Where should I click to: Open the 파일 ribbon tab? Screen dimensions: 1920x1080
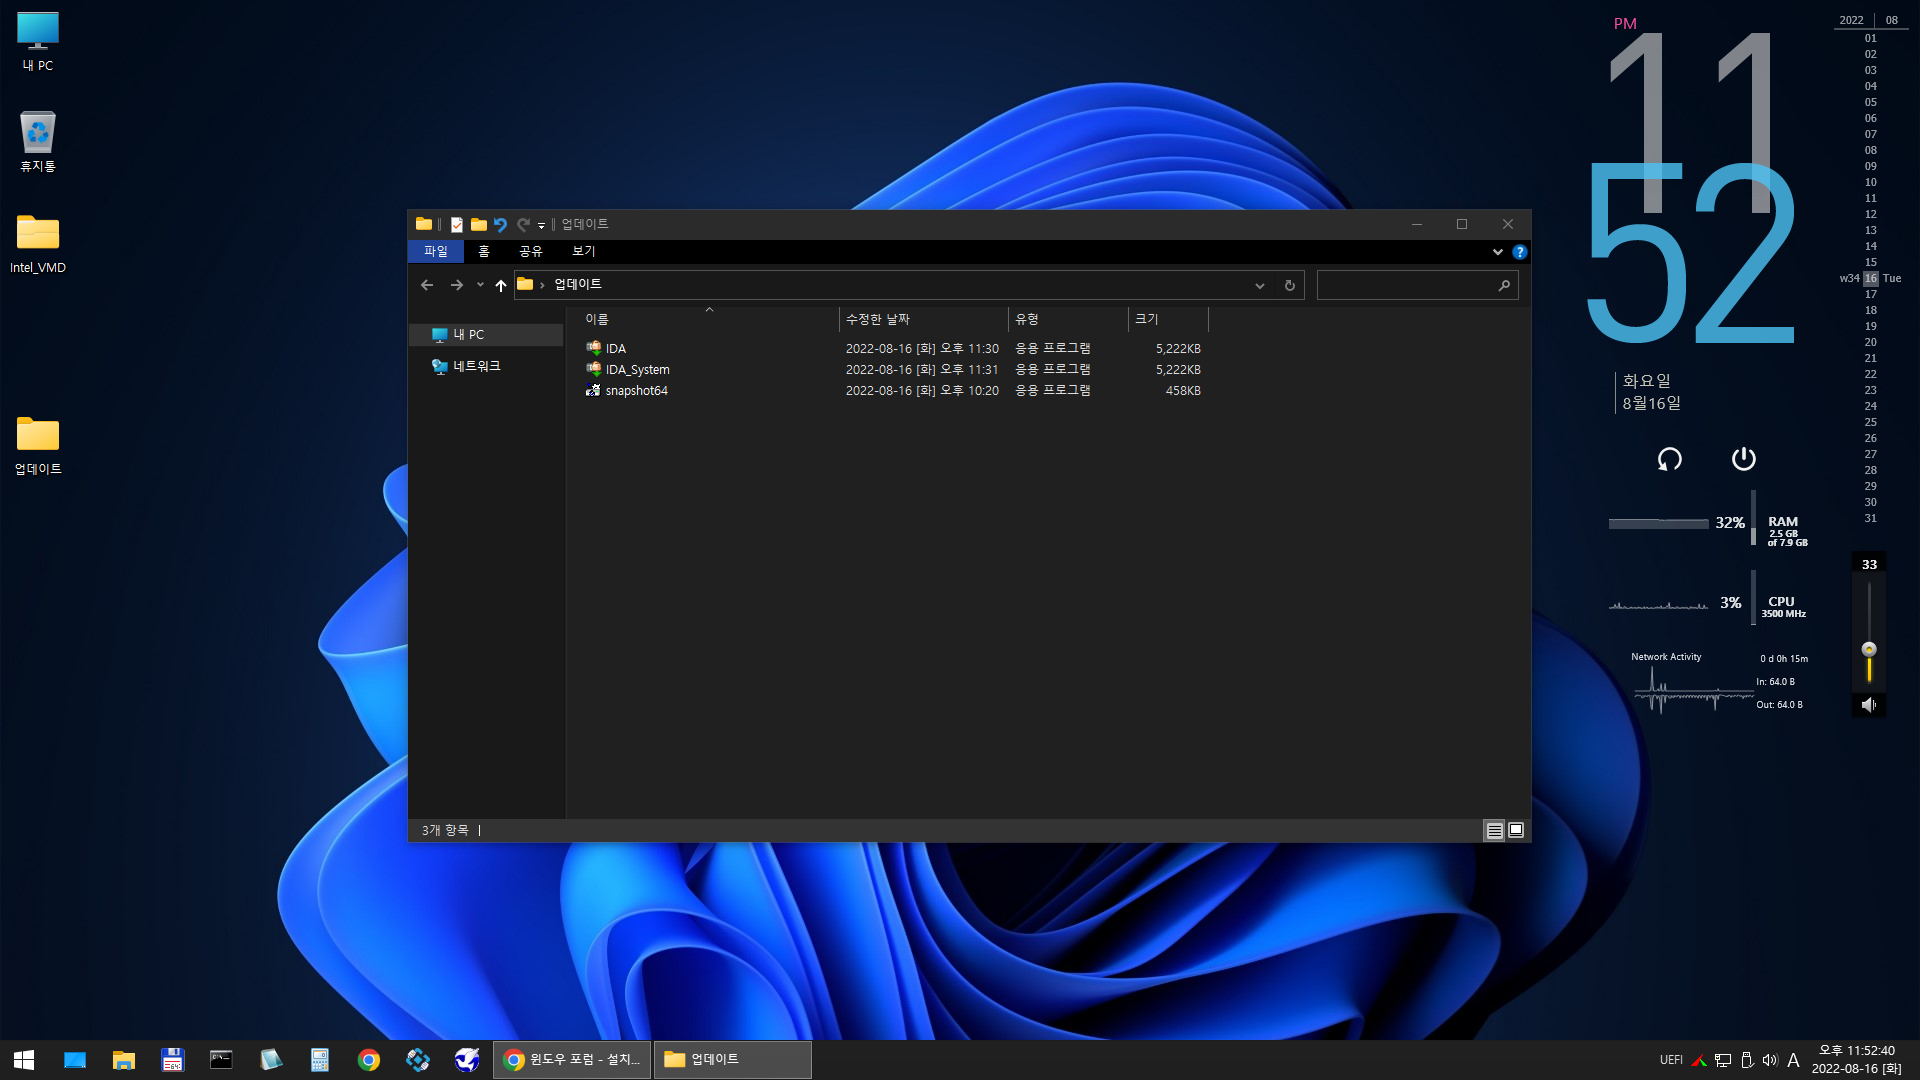coord(435,252)
